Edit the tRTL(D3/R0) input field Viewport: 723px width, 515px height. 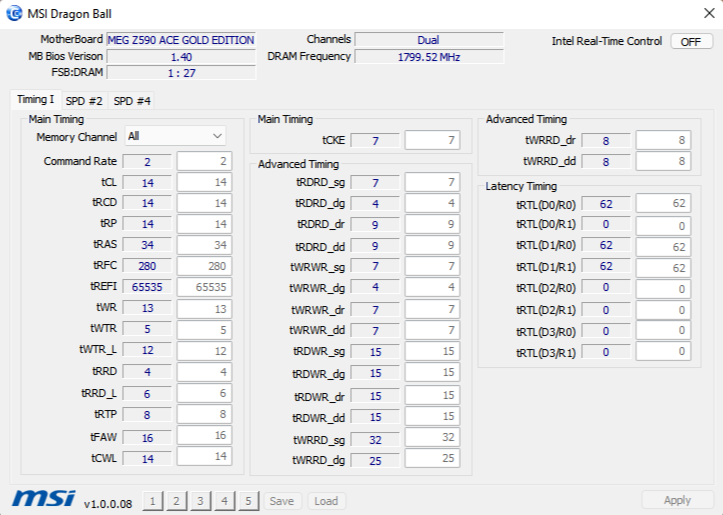(664, 330)
